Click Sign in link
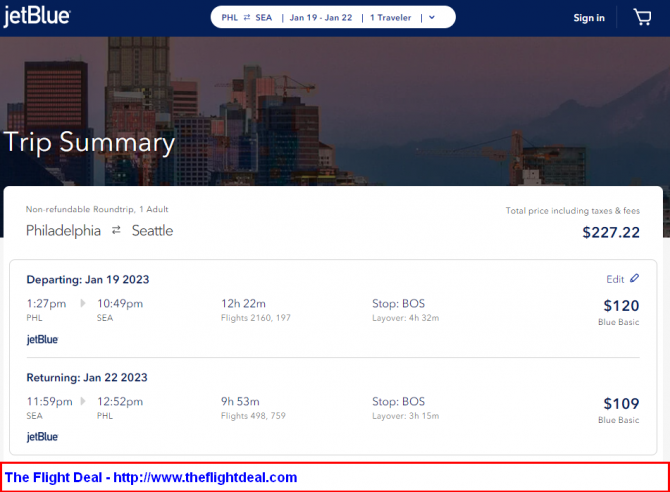 click(589, 18)
